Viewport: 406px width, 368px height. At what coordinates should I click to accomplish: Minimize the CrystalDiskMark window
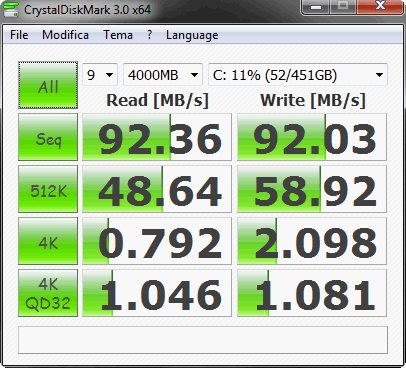316,7
